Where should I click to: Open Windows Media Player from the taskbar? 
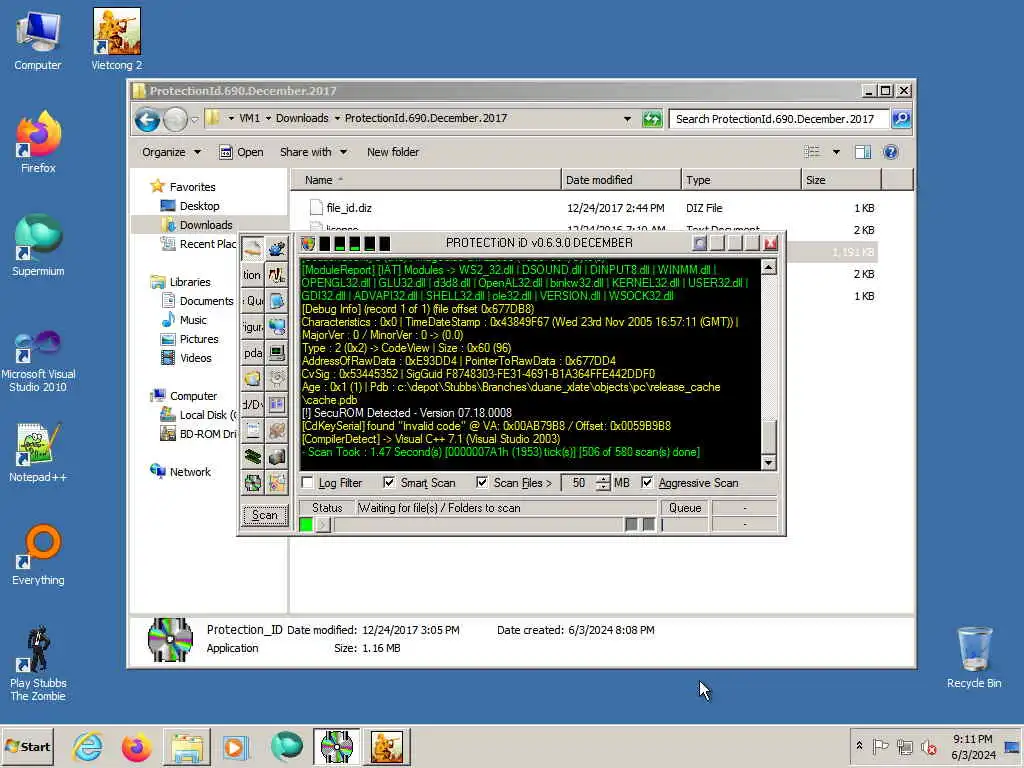pyautogui.click(x=235, y=746)
